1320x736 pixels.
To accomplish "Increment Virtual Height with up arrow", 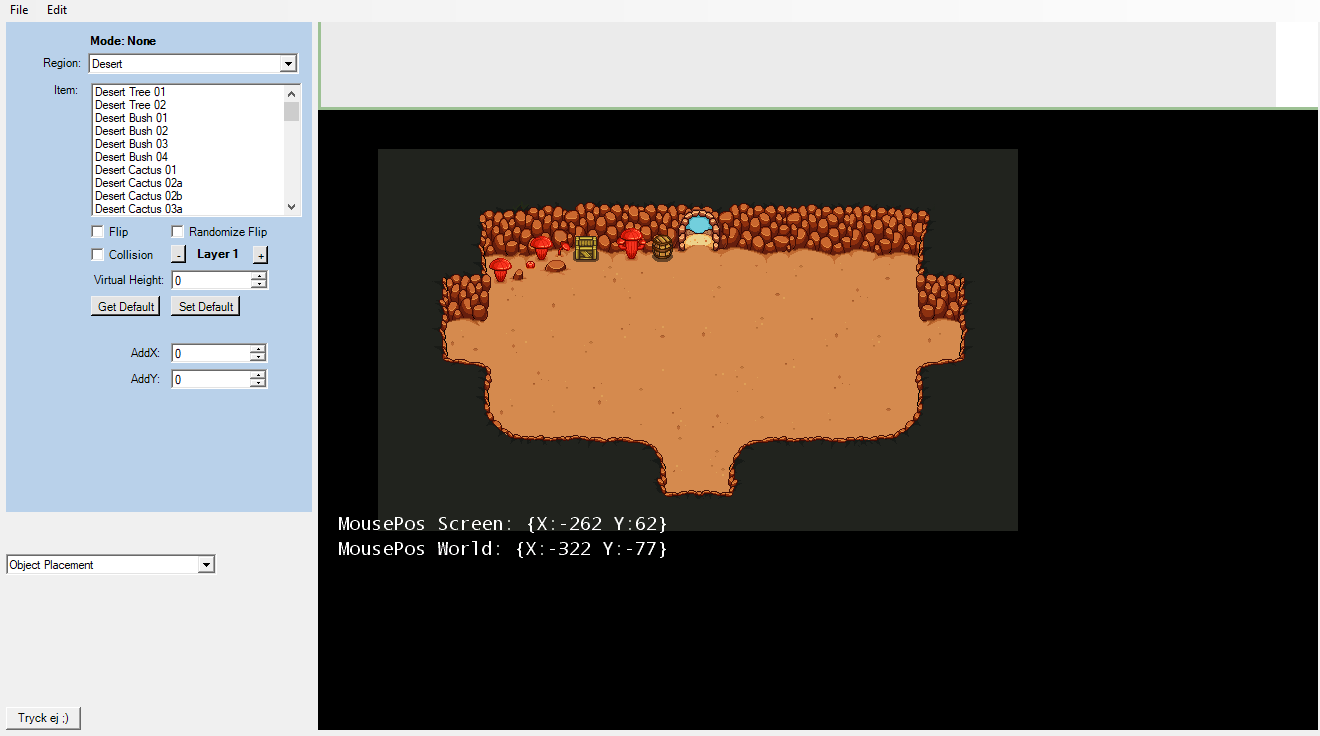I will 259,276.
